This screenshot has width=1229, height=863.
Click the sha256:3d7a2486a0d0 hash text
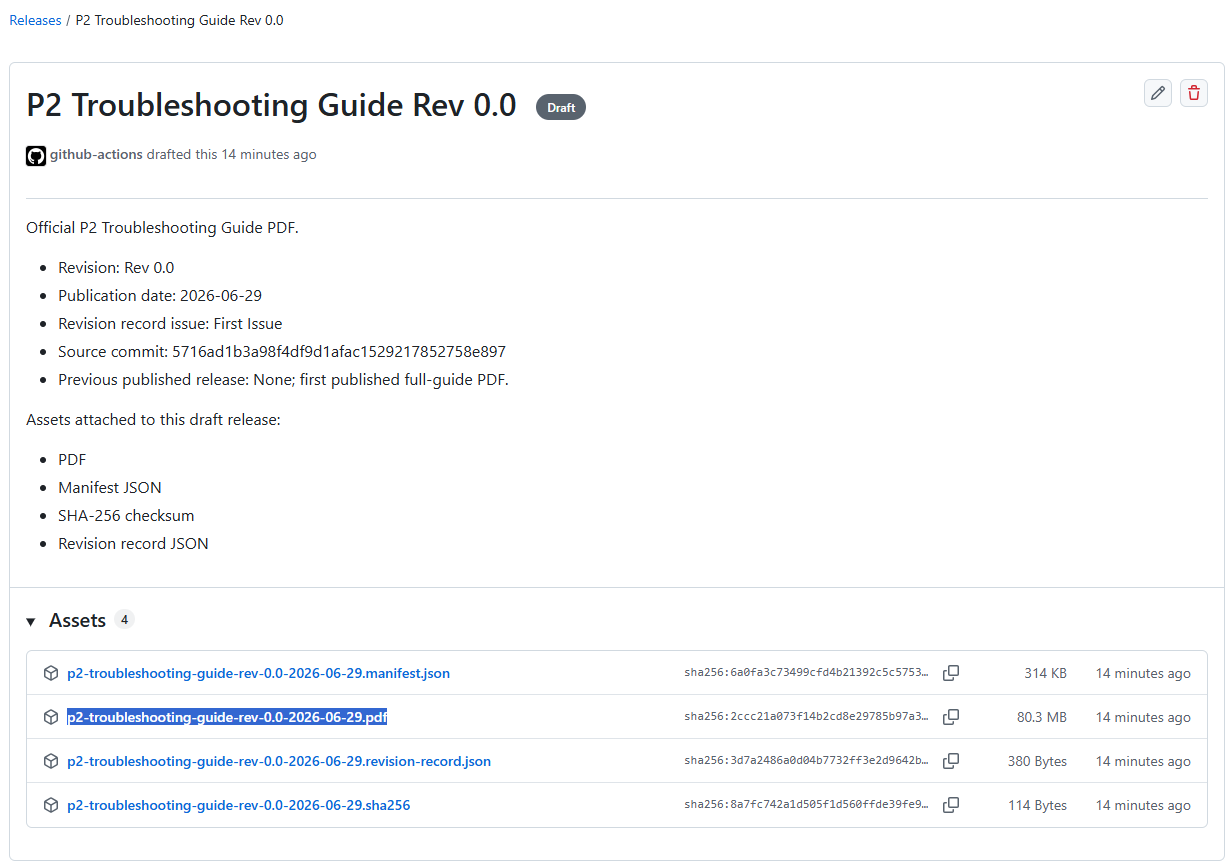tap(806, 761)
